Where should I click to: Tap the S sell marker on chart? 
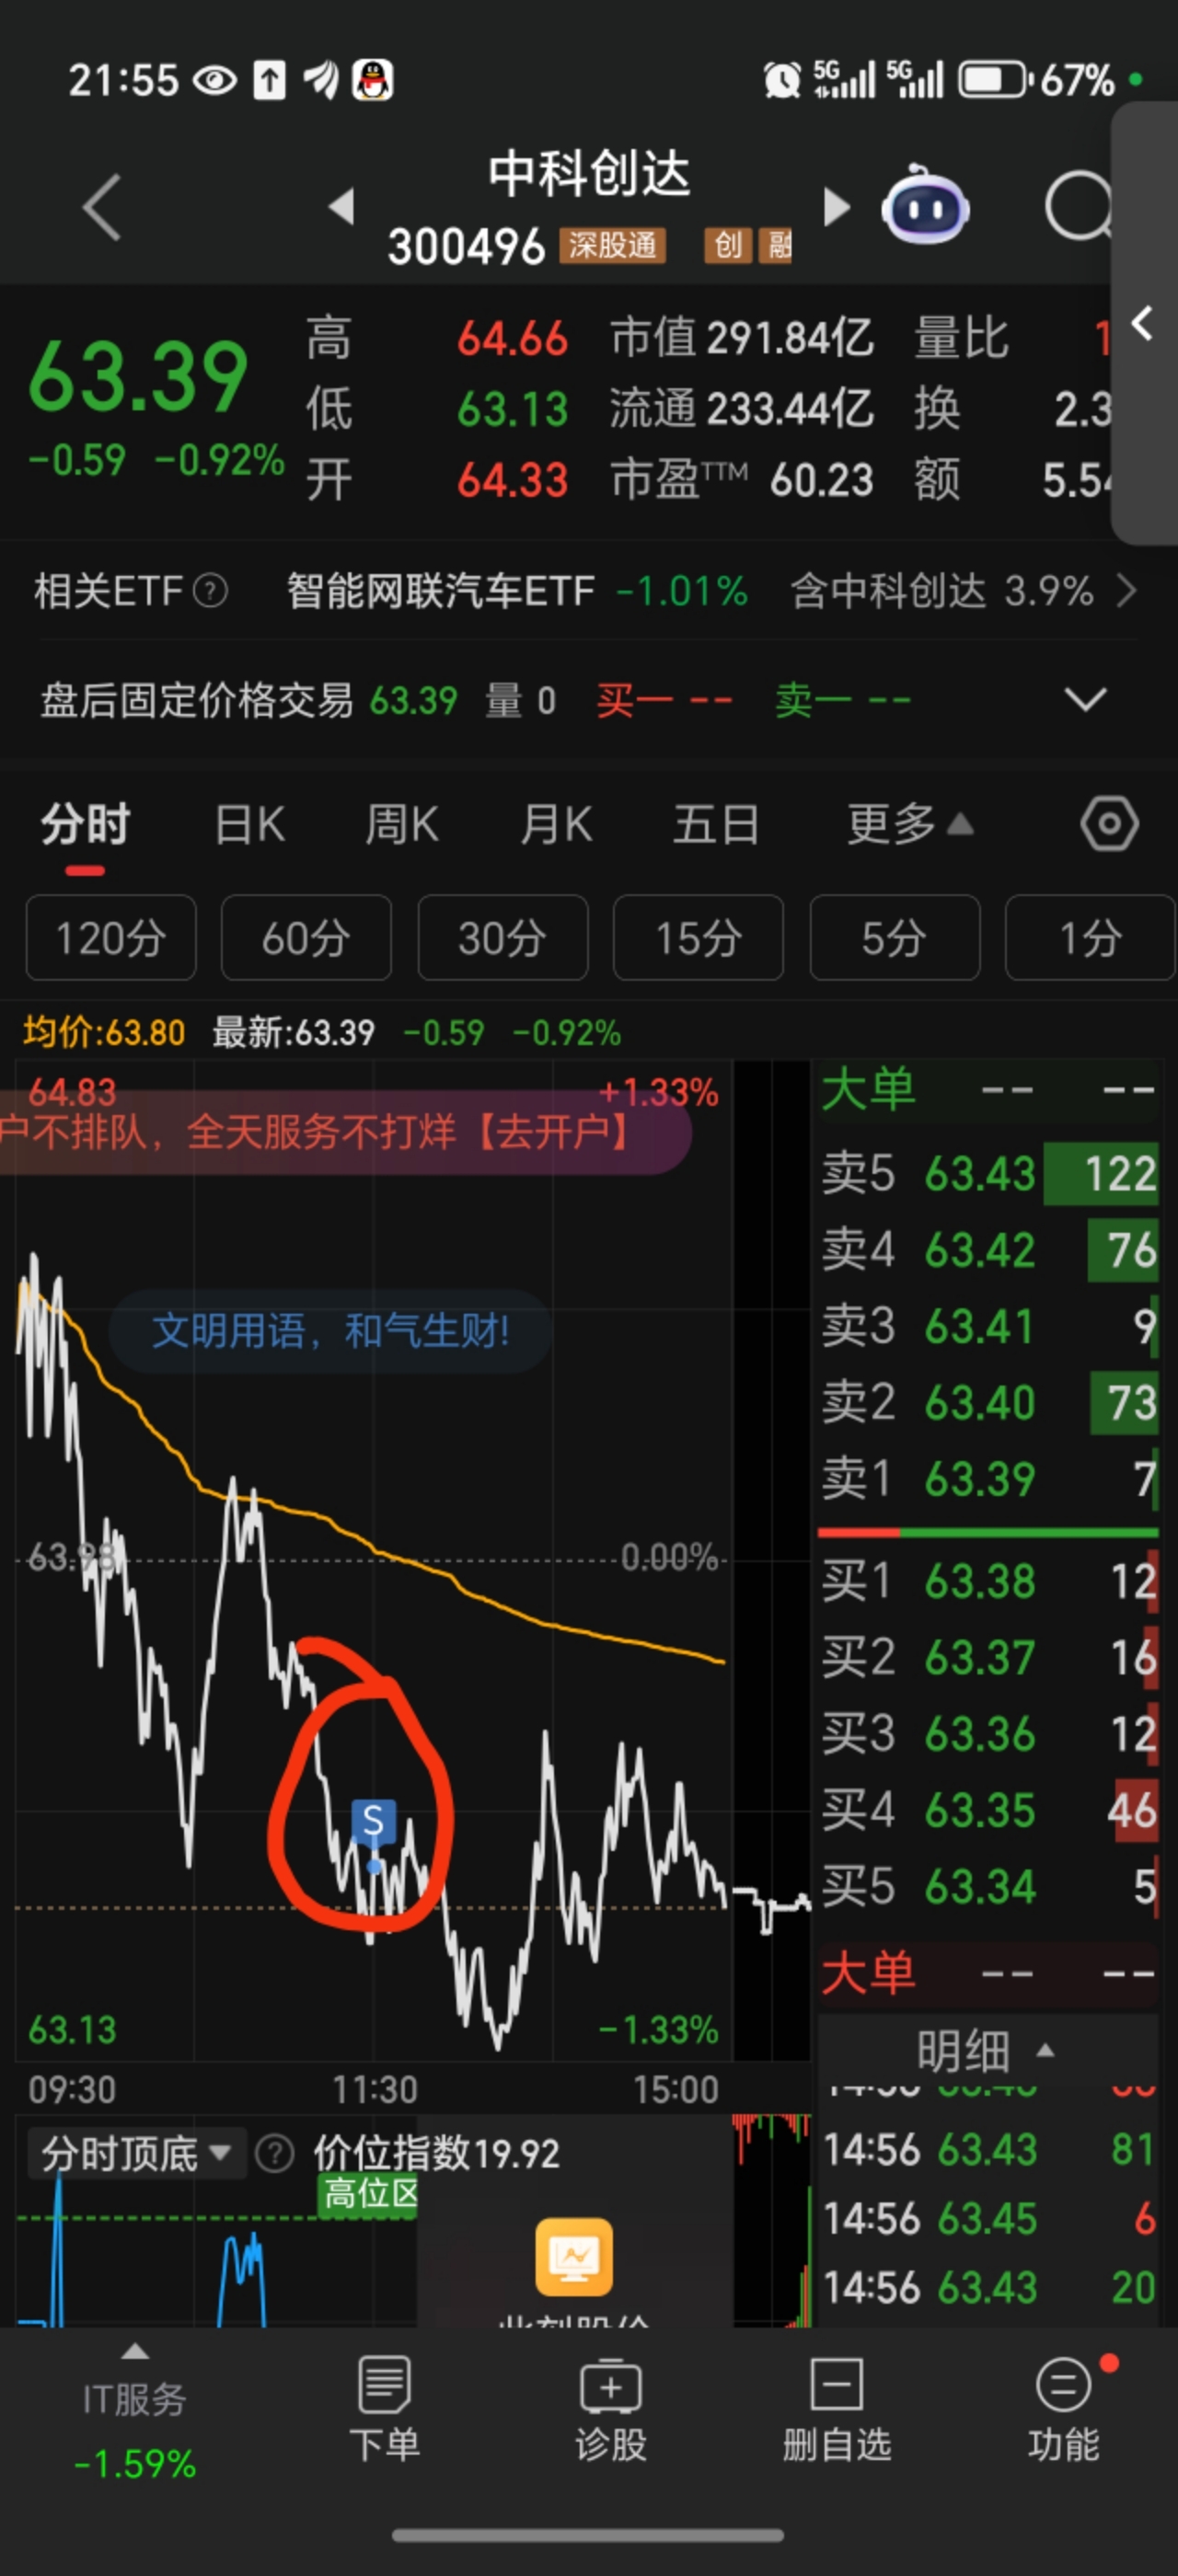coord(373,1821)
